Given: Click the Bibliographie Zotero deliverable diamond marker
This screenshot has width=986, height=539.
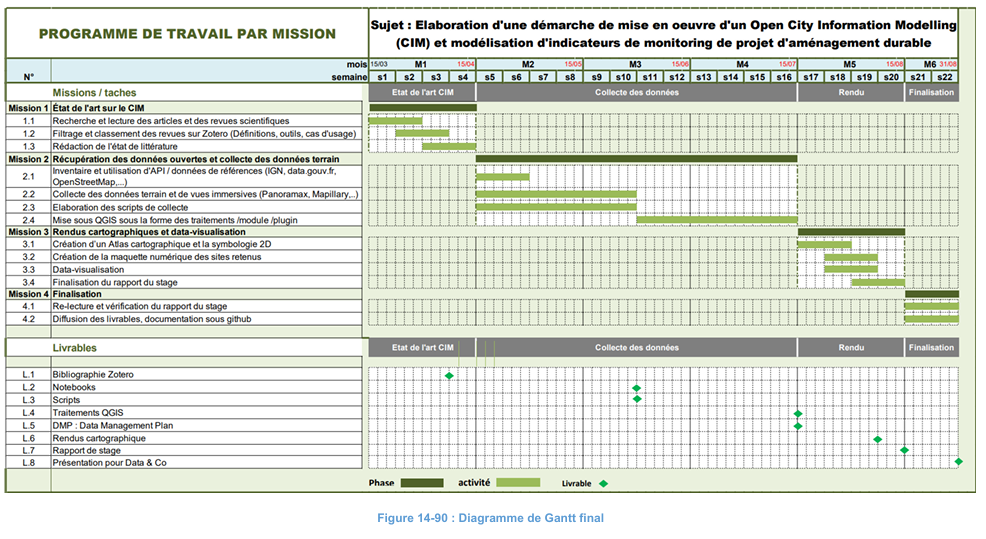Looking at the screenshot, I should click(x=449, y=375).
